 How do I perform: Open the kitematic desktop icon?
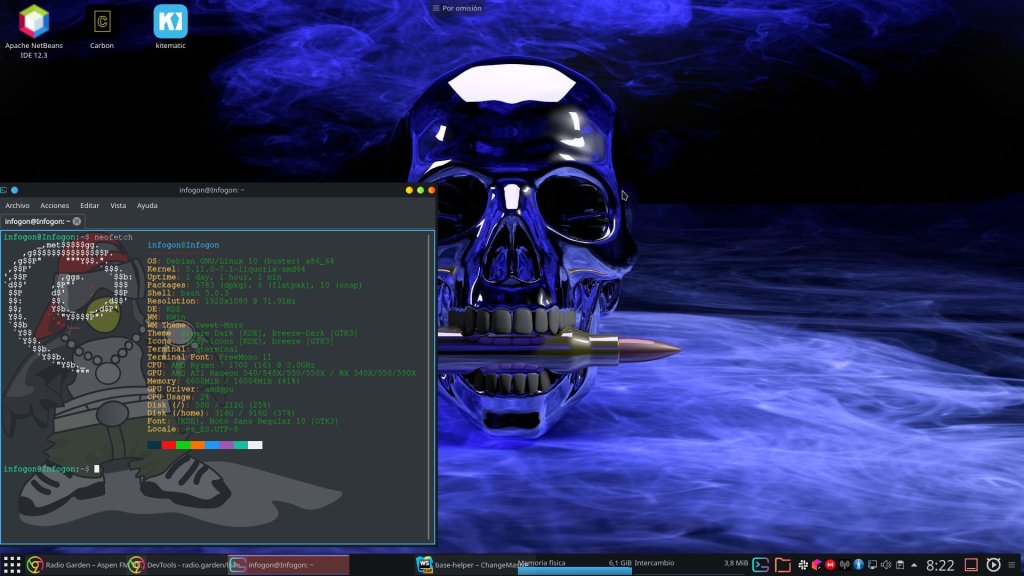point(170,22)
